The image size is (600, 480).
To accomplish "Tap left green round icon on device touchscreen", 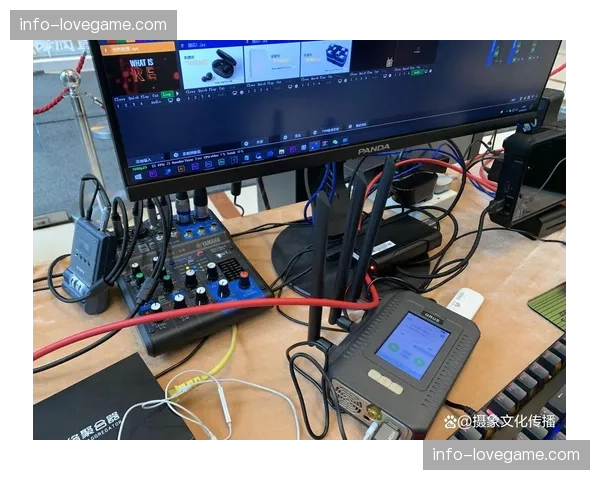I will click(395, 349).
